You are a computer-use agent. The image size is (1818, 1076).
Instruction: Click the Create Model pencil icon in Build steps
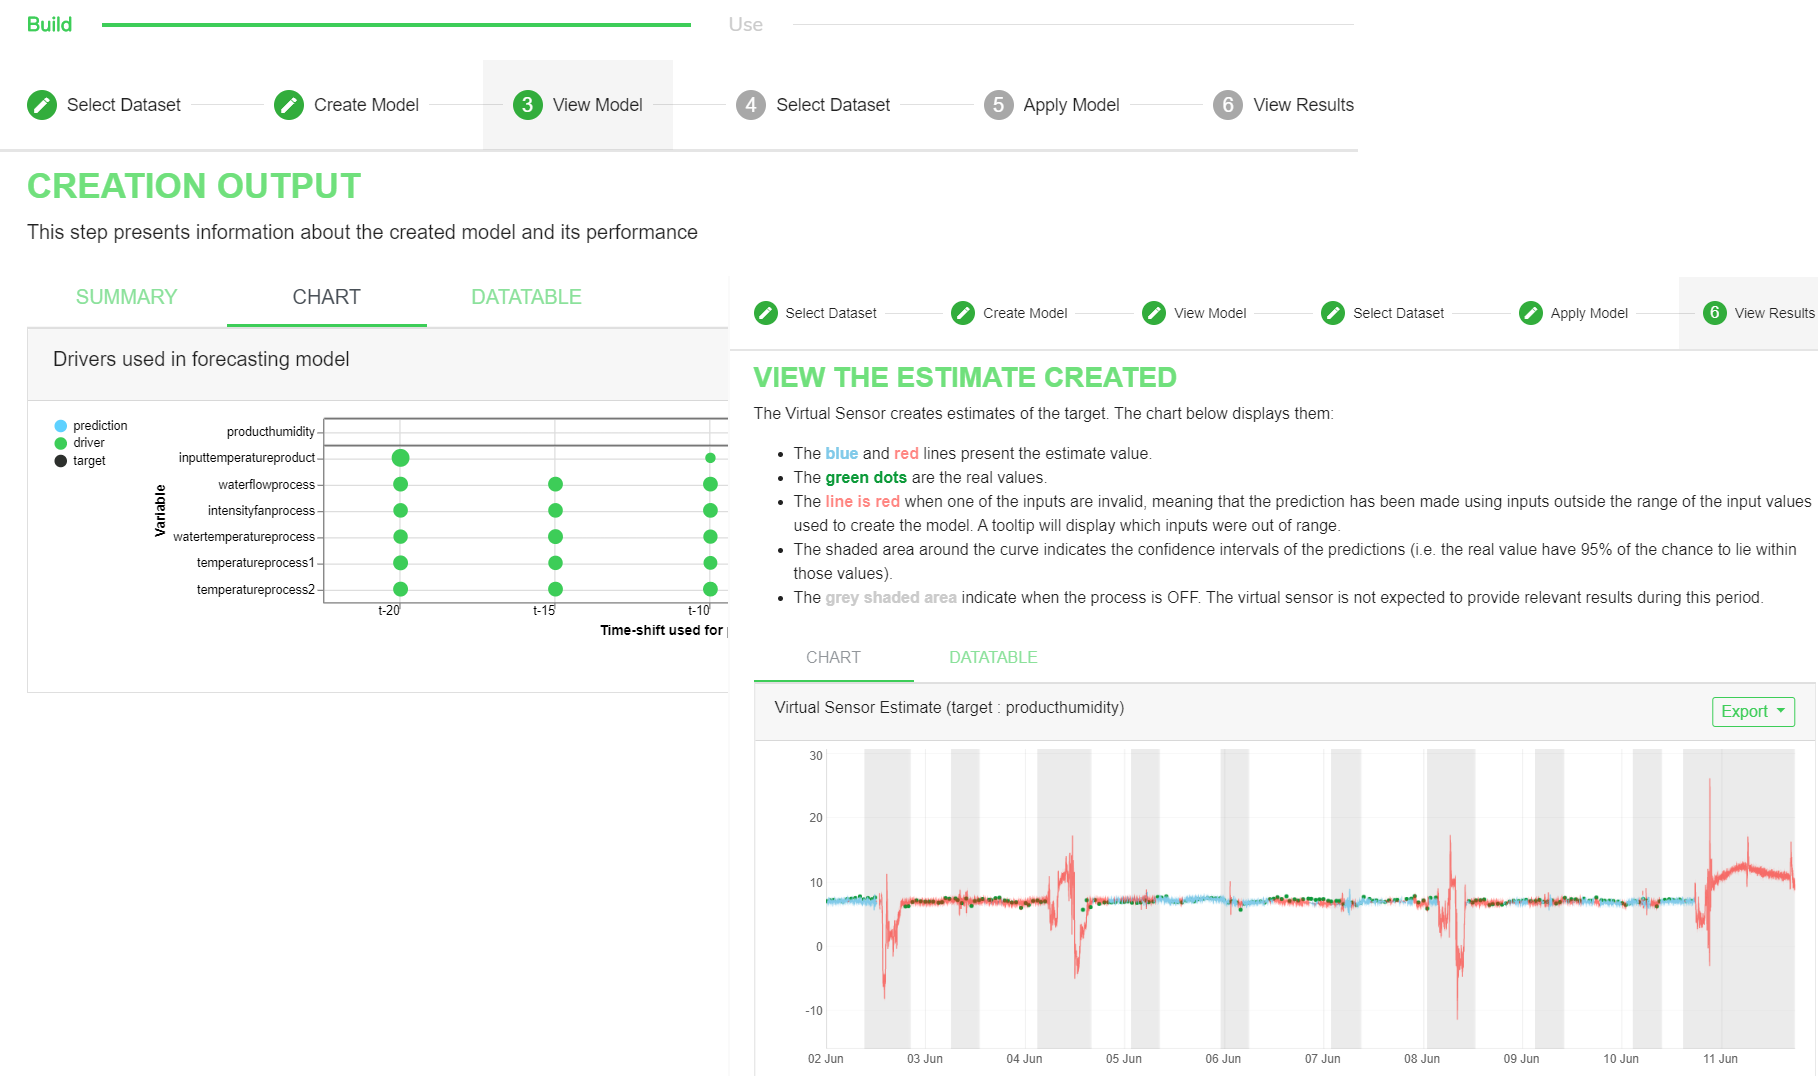[289, 105]
